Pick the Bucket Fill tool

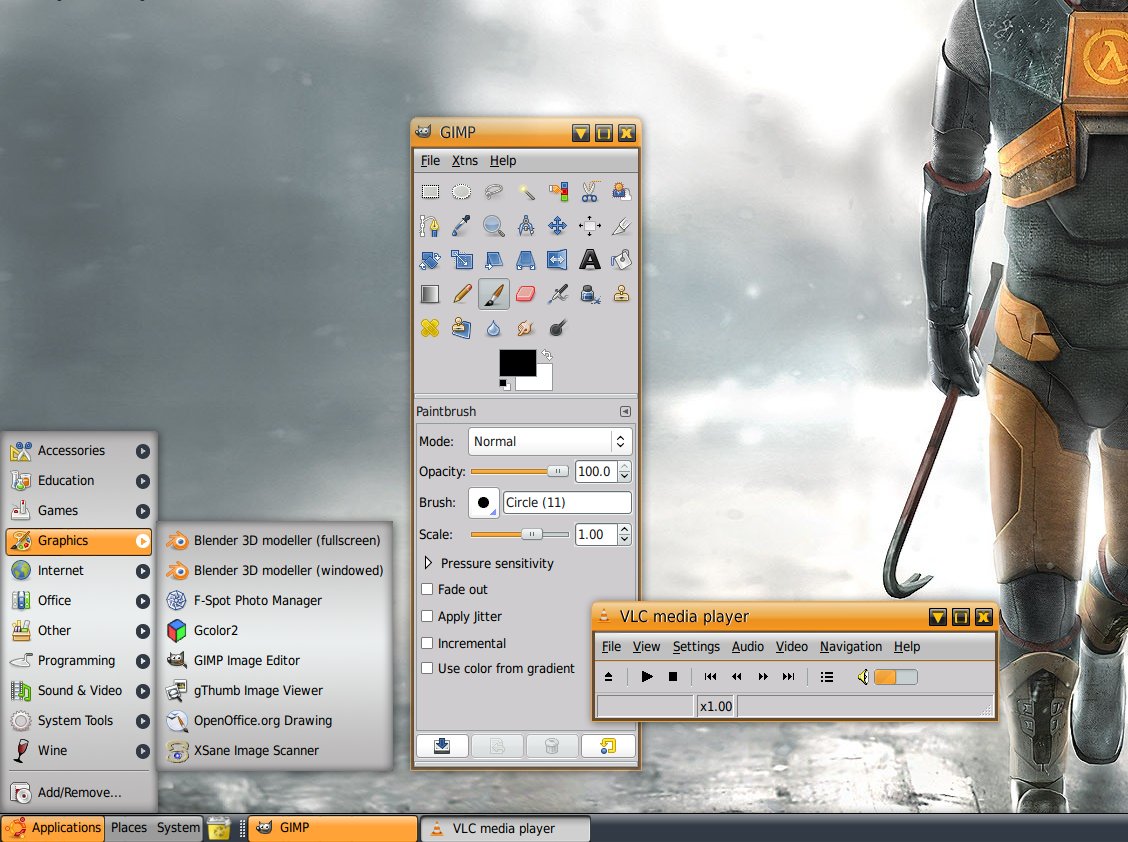coord(622,260)
